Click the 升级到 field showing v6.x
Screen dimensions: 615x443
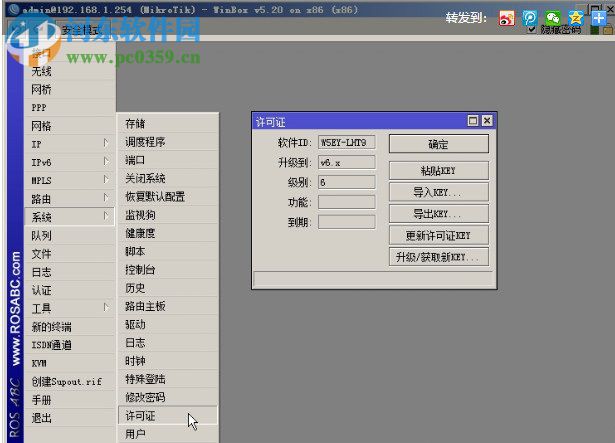pyautogui.click(x=346, y=162)
